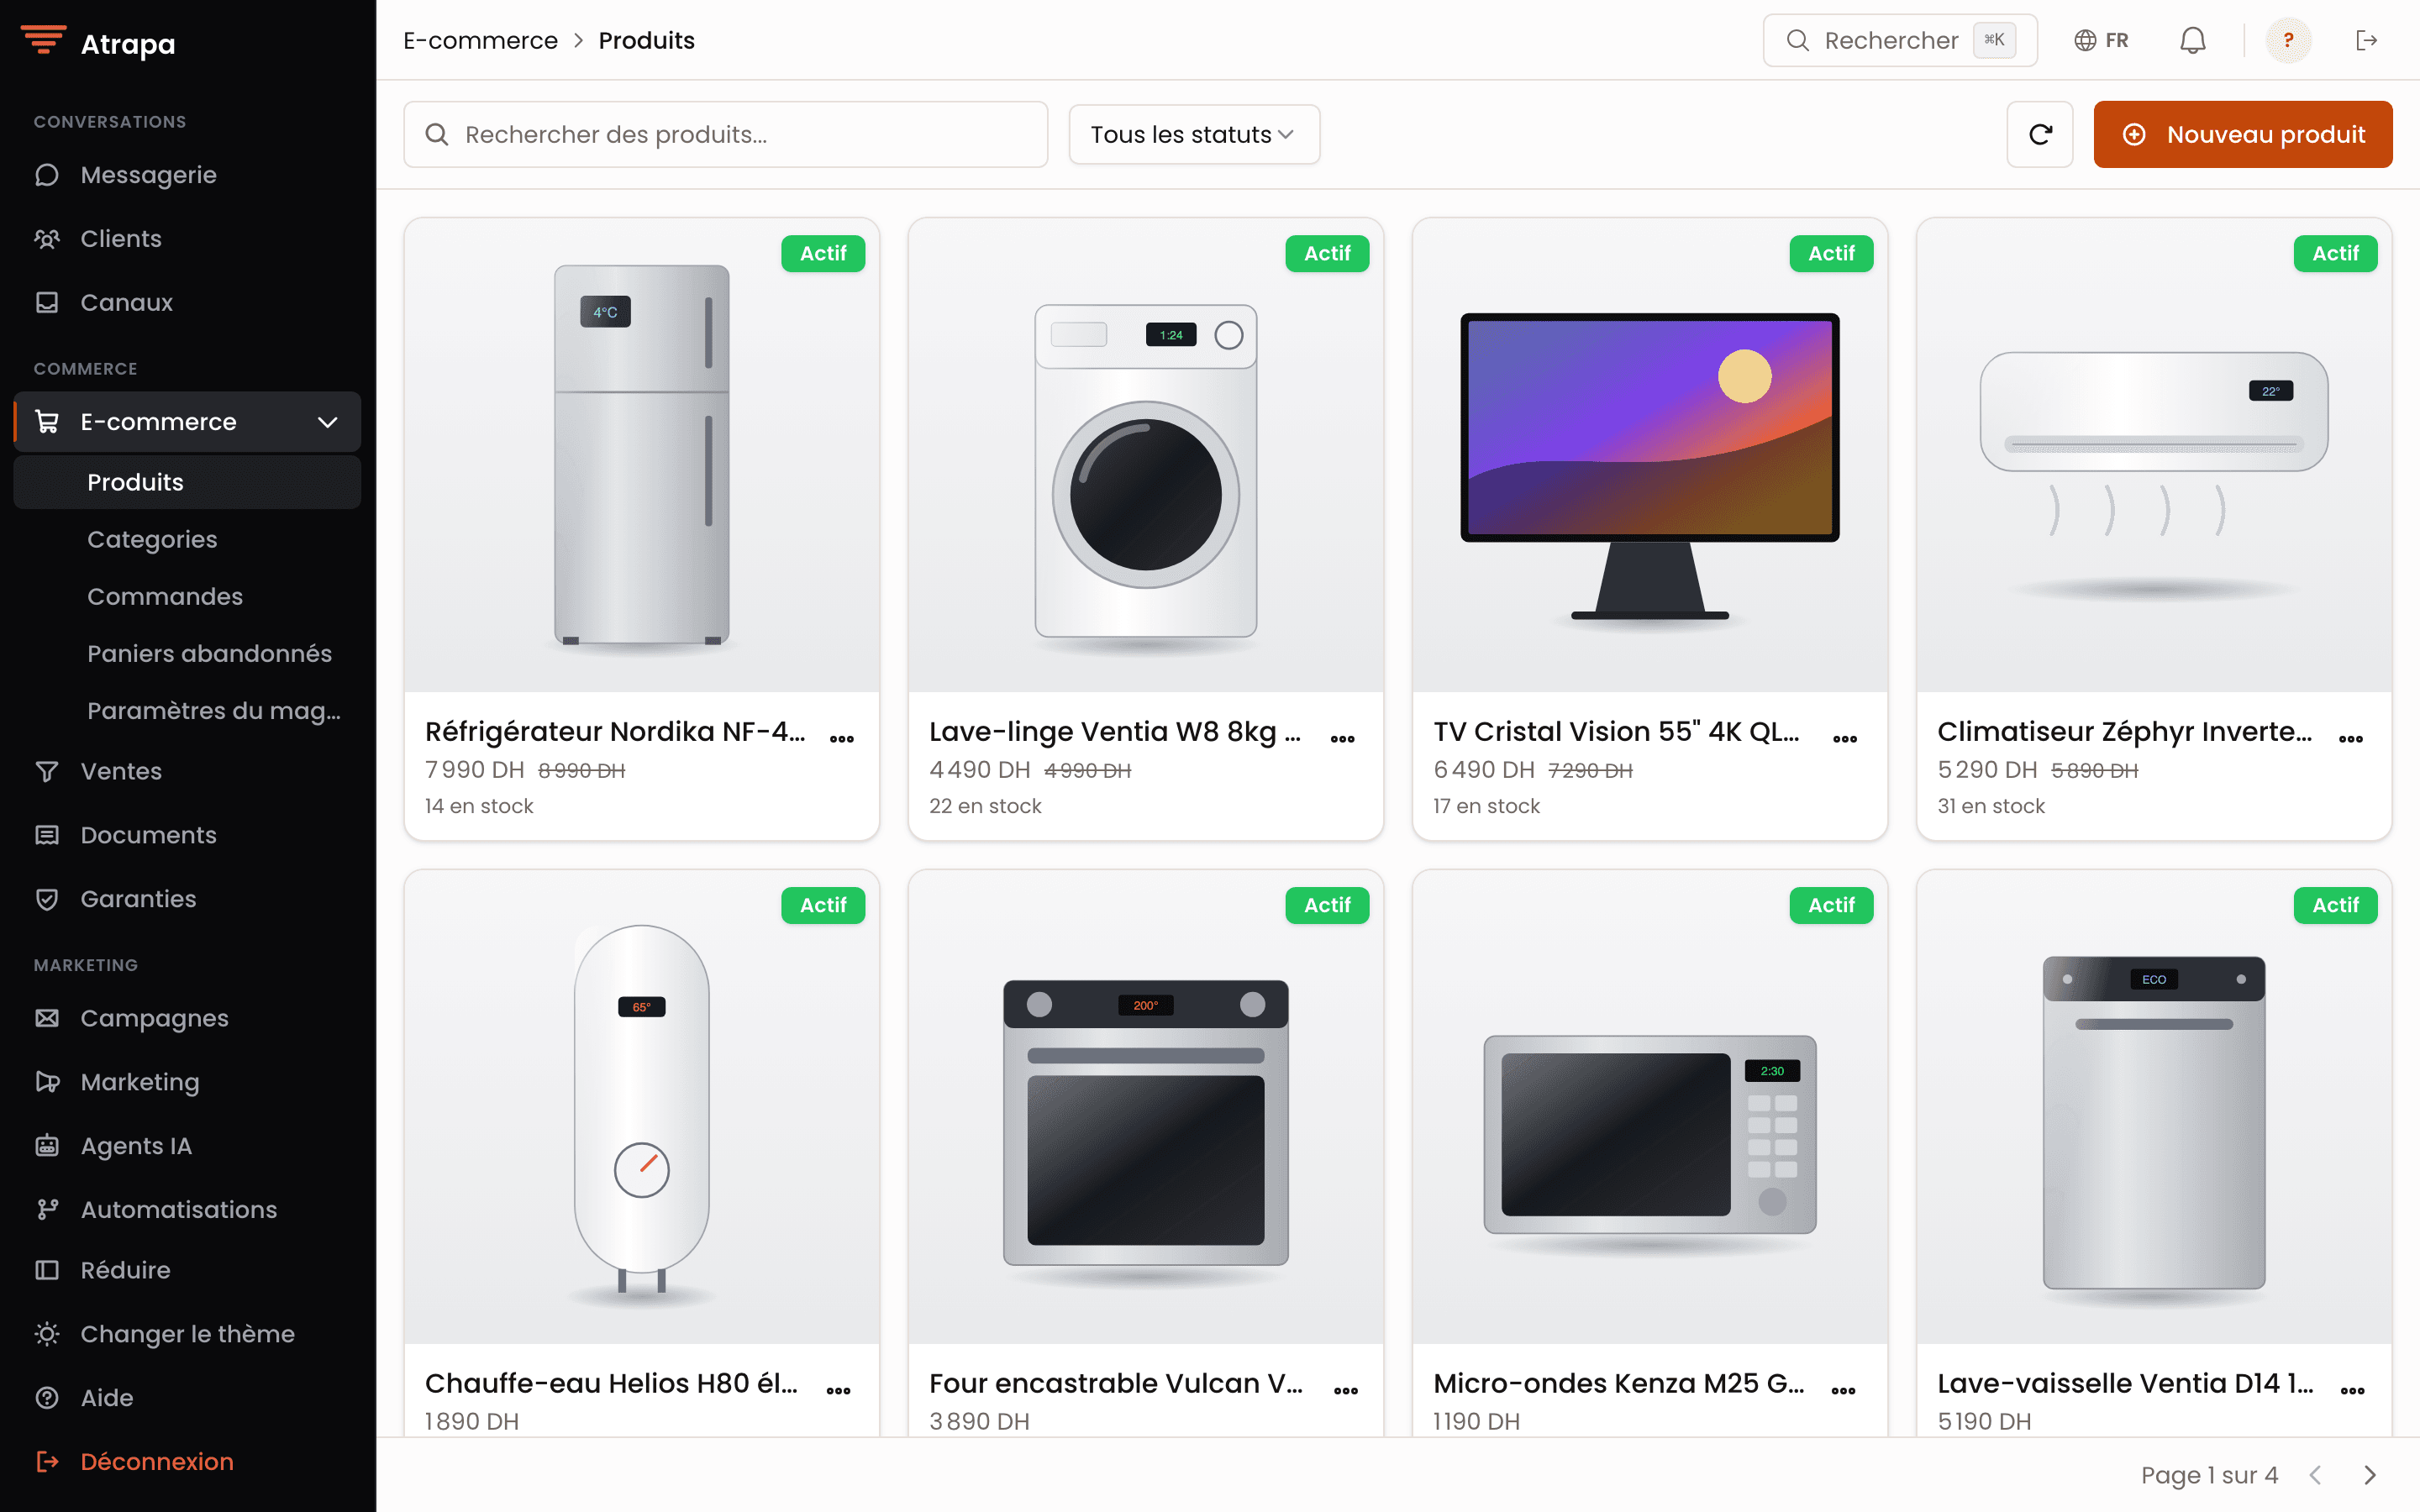
Task: Click TV Cristal Vision 55" title
Action: (x=1616, y=732)
